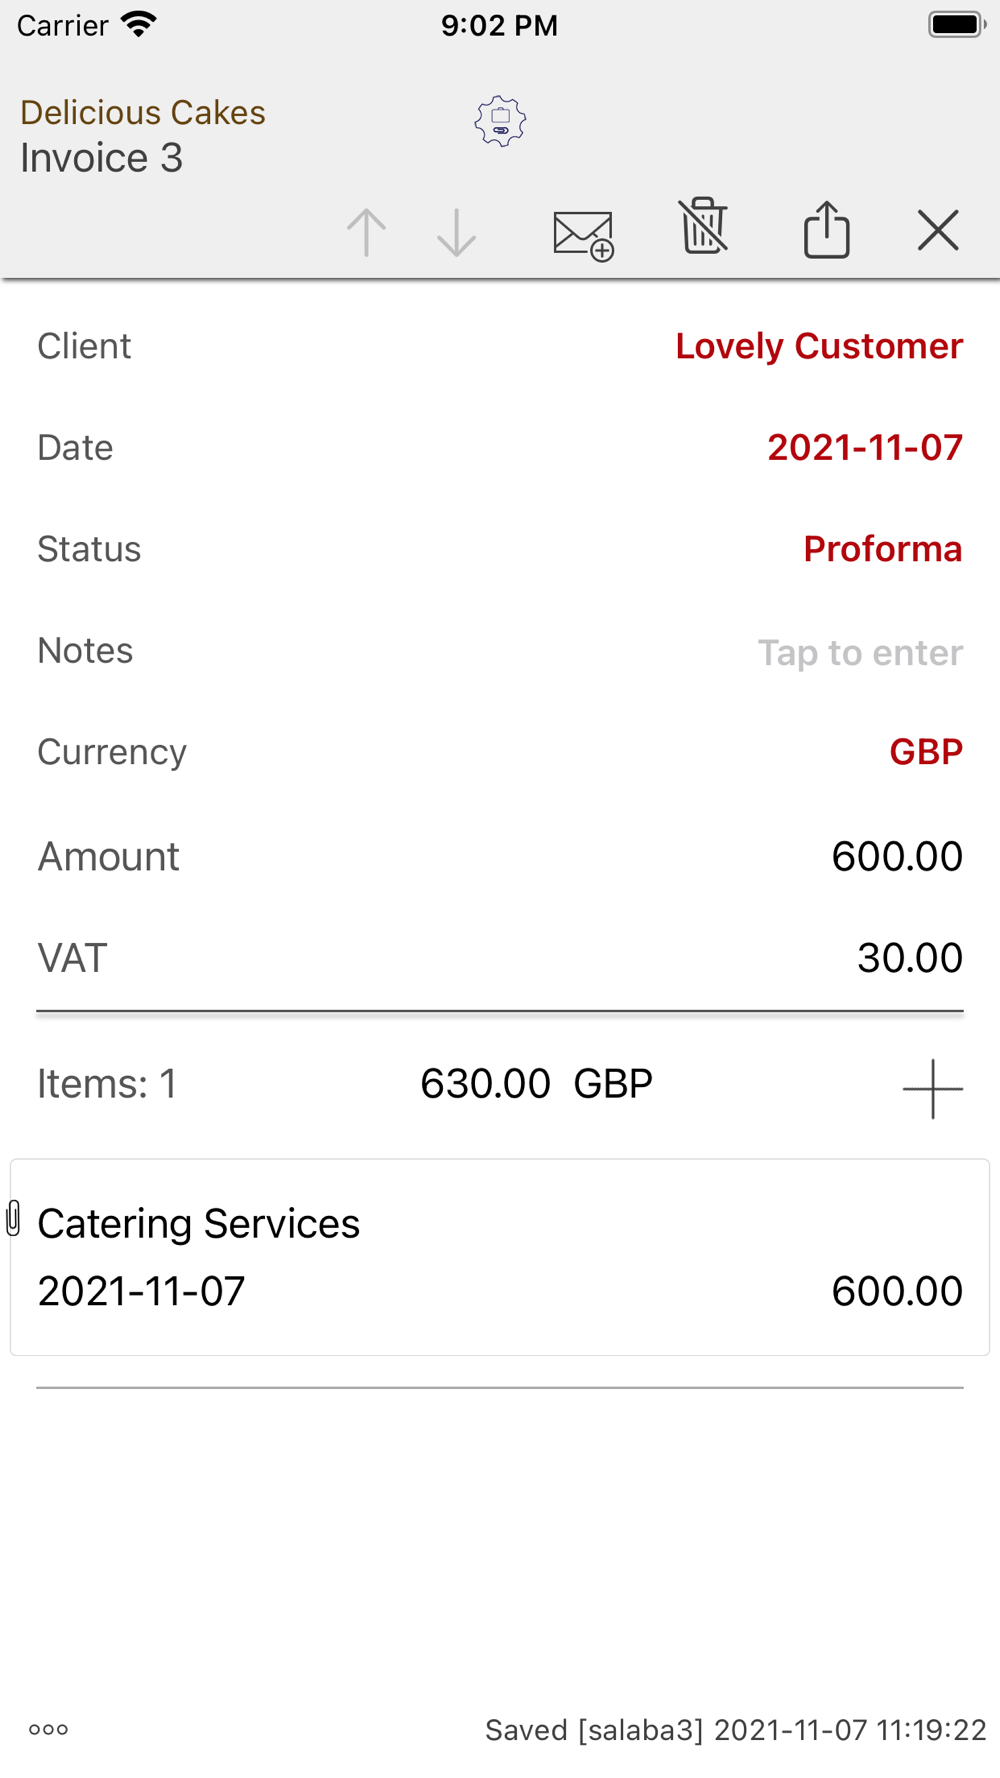The width and height of the screenshot is (1000, 1778).
Task: Close the invoice with X icon
Action: pos(938,231)
